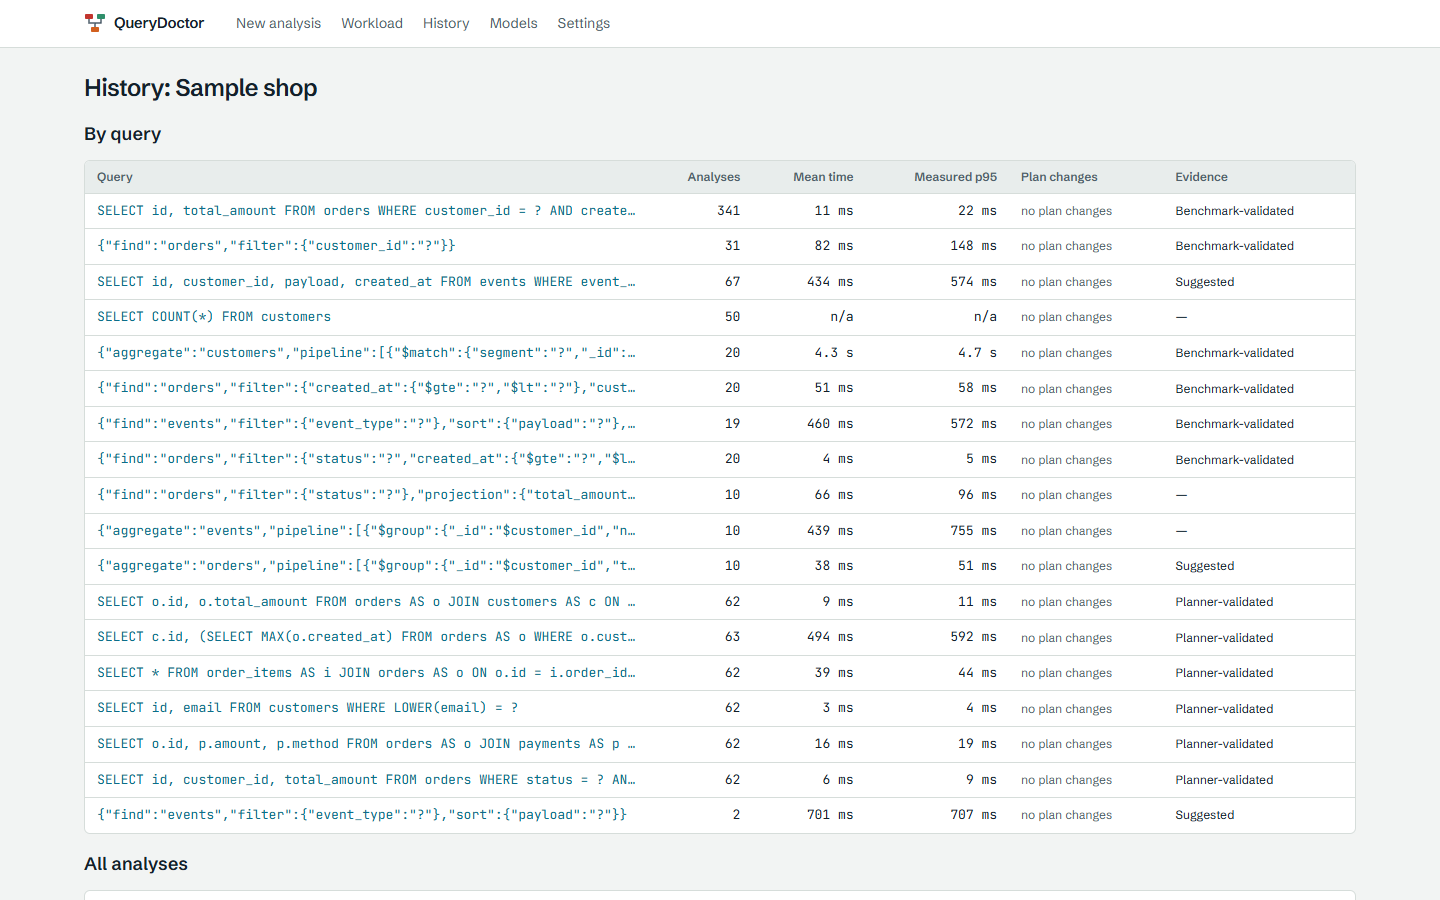Open the New analysis page
This screenshot has width=1440, height=900.
(x=278, y=23)
